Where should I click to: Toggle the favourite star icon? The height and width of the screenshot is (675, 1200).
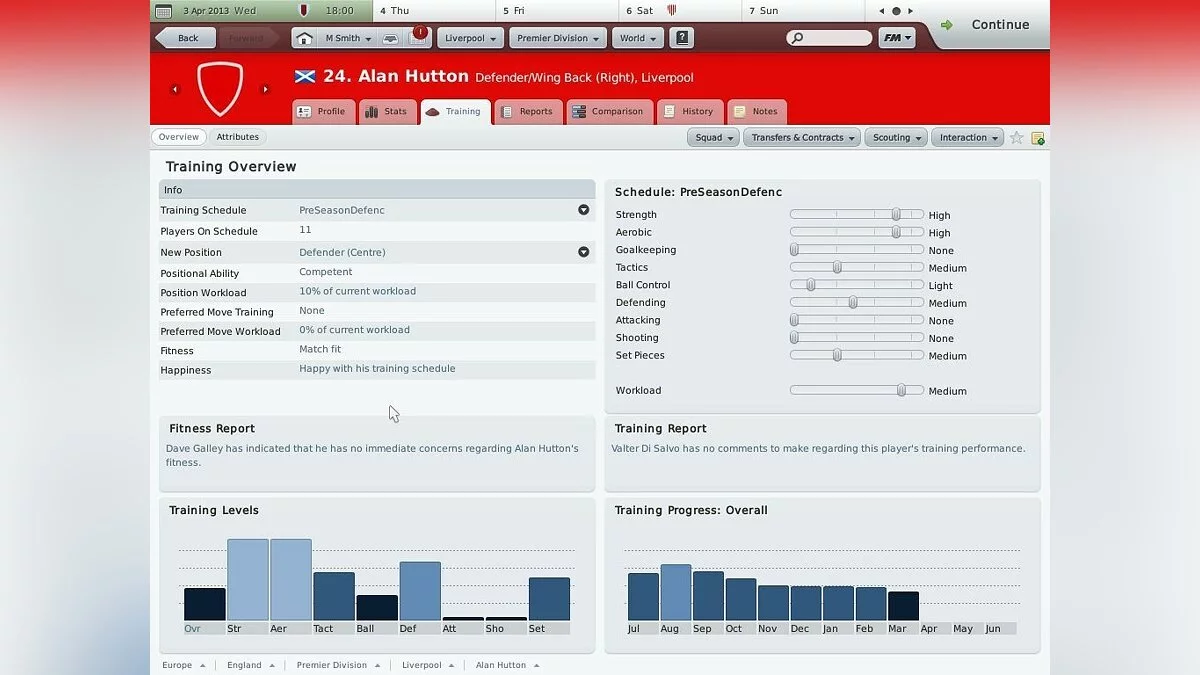(x=1016, y=138)
